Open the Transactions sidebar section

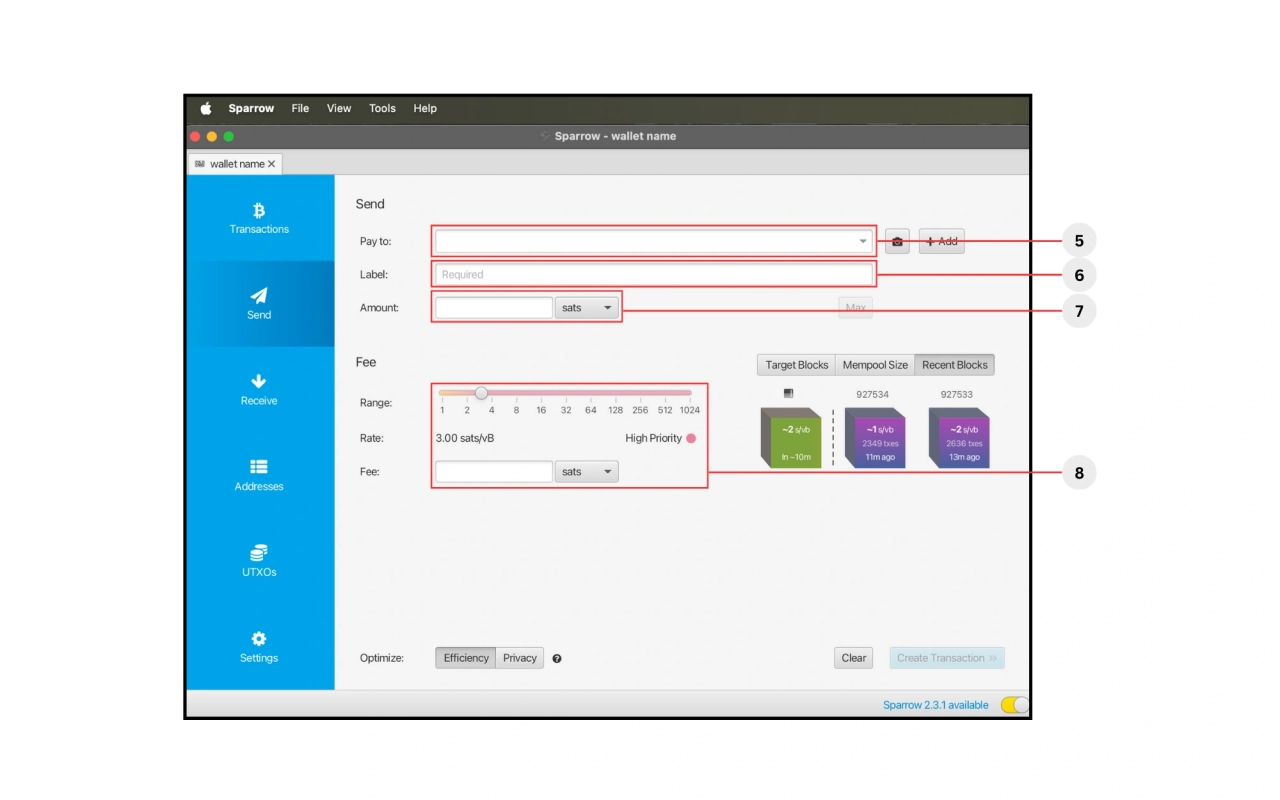point(259,218)
